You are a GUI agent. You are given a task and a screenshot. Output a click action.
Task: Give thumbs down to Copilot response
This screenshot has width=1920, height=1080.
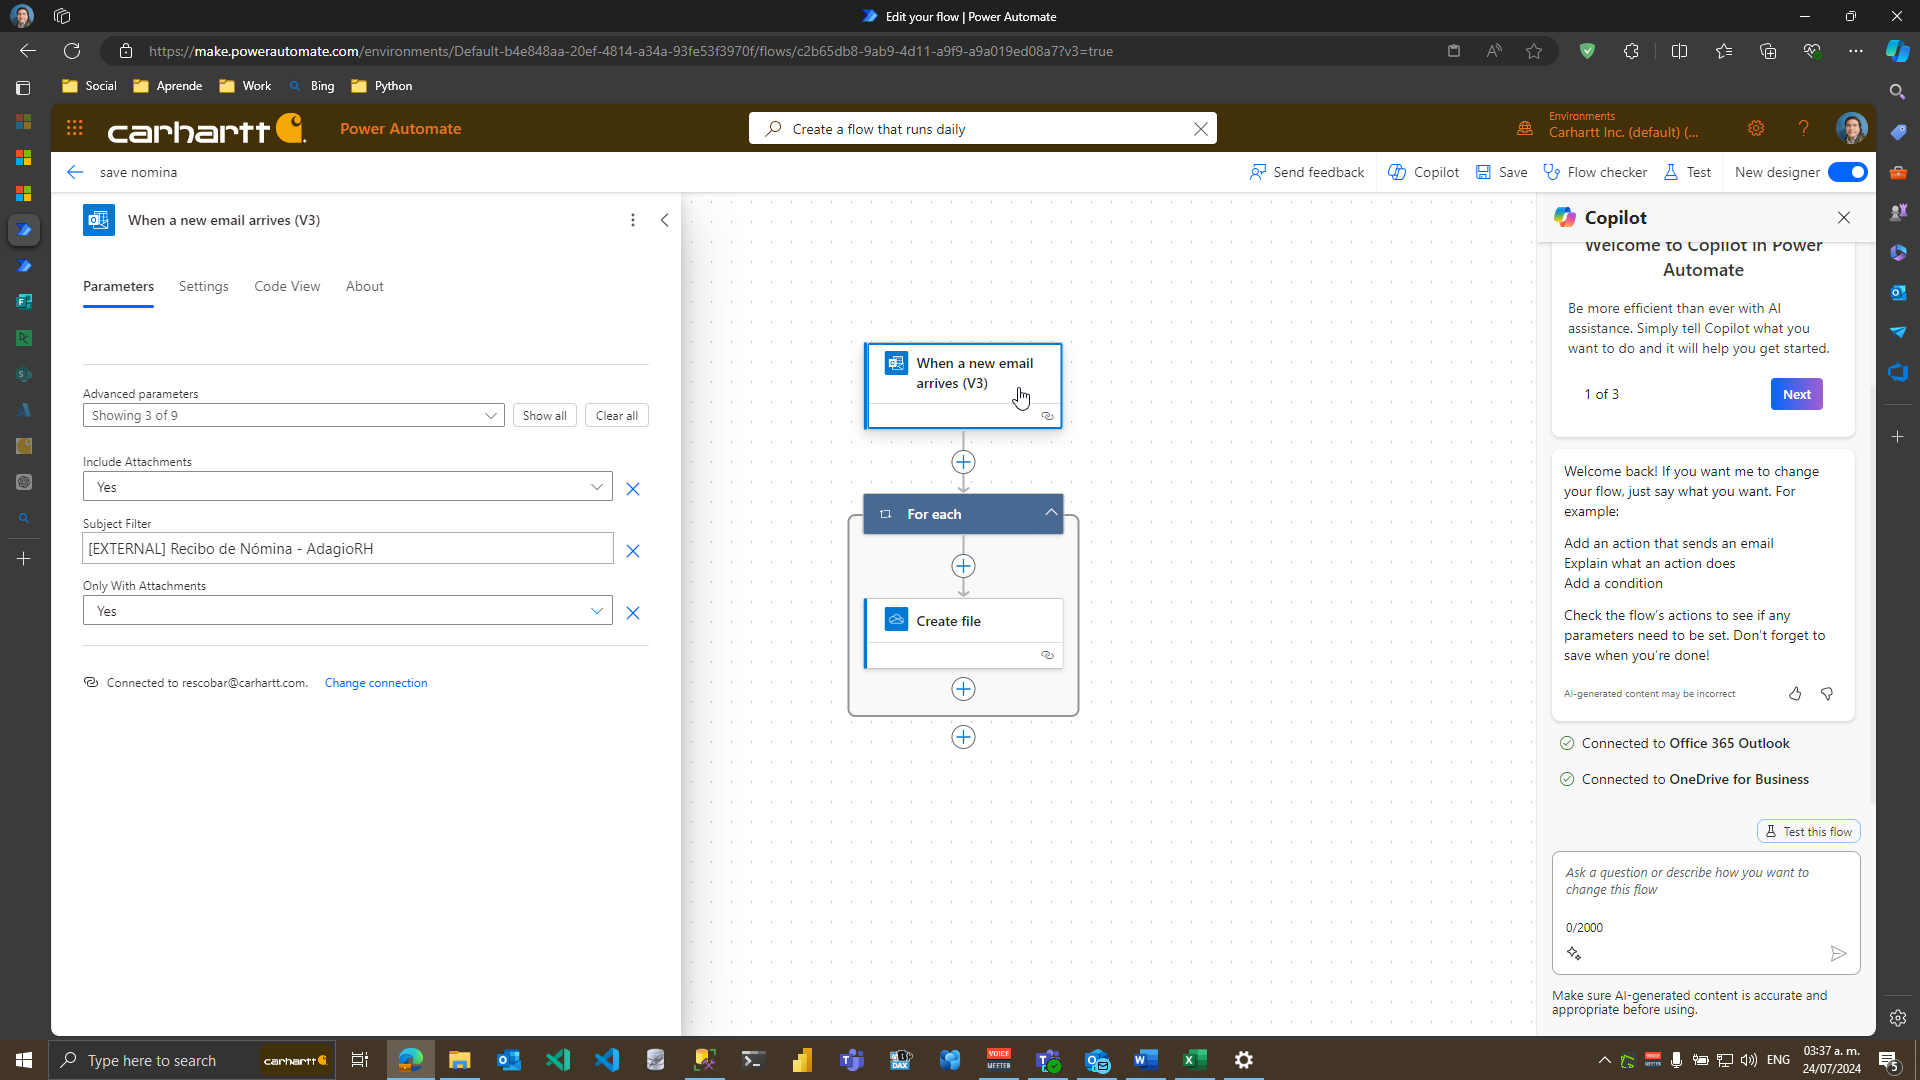(x=1827, y=693)
